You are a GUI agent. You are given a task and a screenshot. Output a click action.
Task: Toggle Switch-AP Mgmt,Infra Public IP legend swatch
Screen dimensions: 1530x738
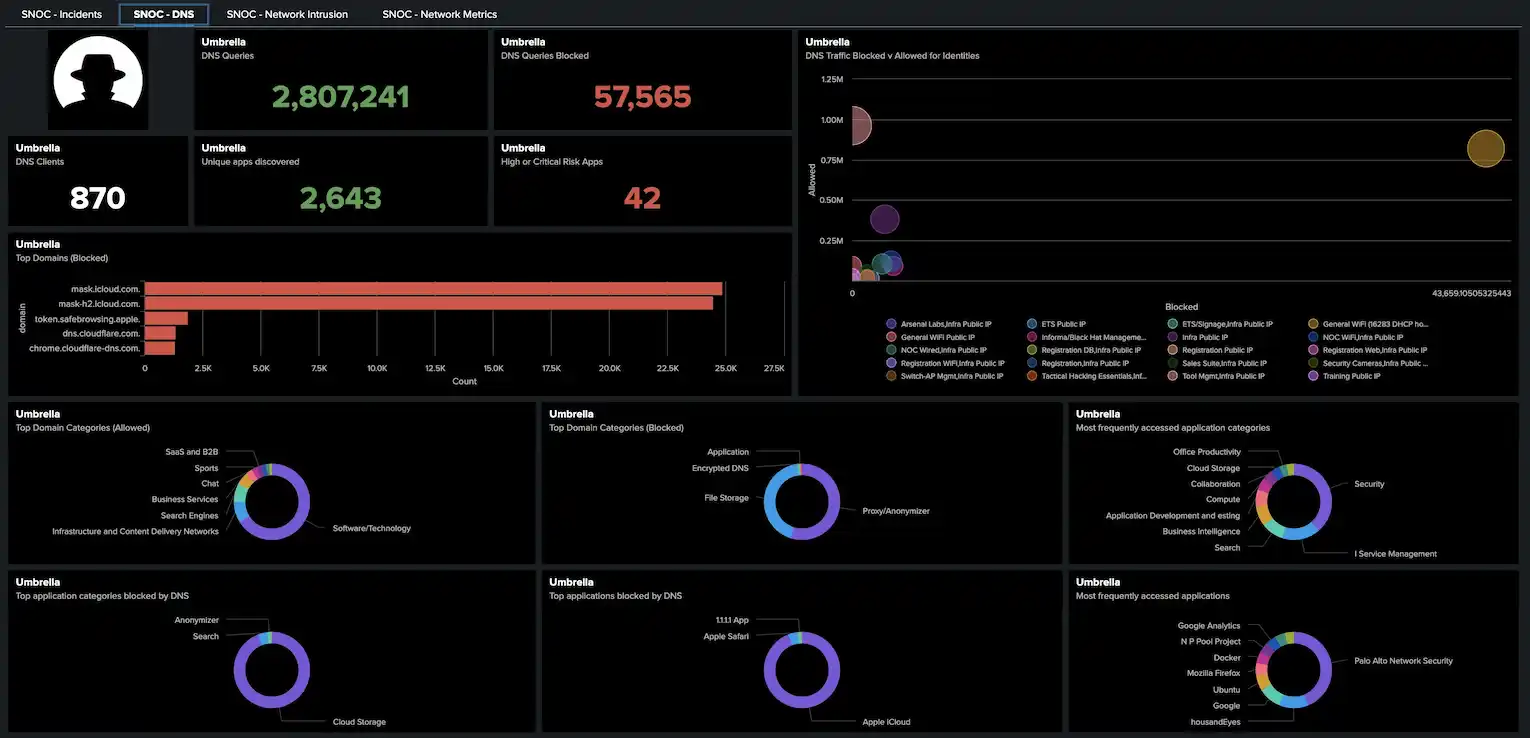click(x=891, y=376)
